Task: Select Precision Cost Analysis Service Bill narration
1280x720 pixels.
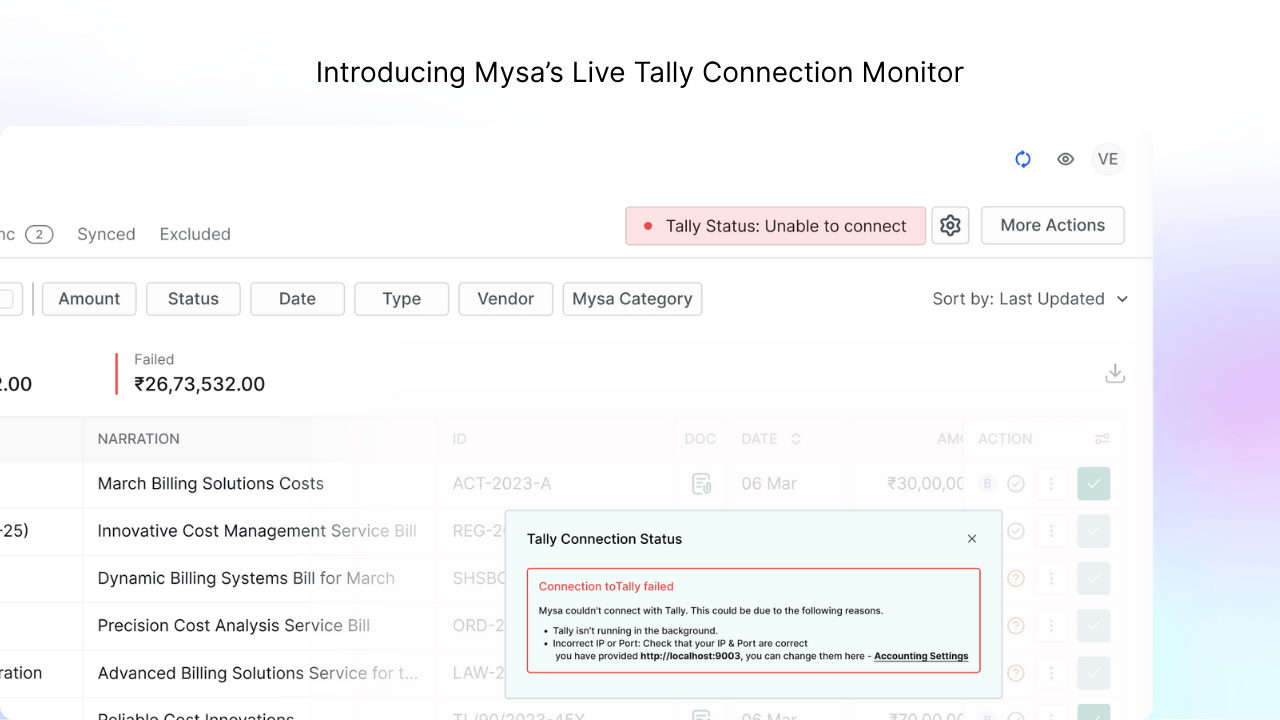Action: point(234,626)
